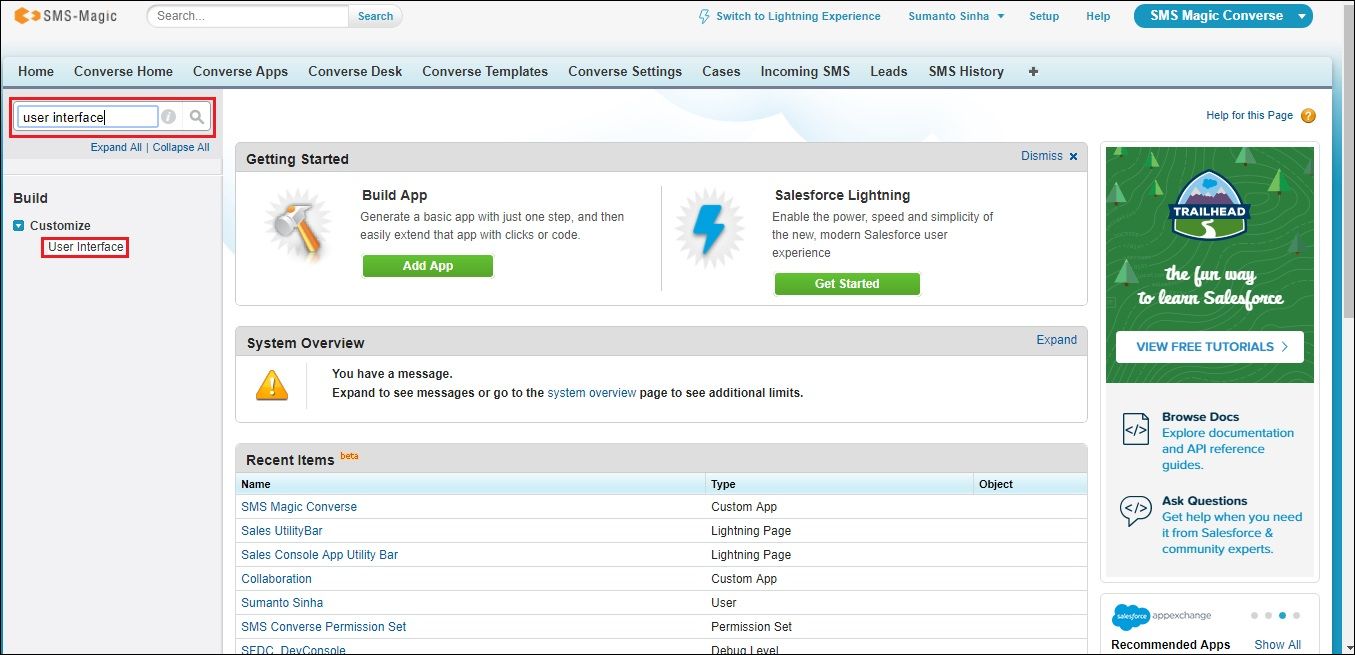The width and height of the screenshot is (1355, 655).
Task: Dismiss the Getting Started panel
Action: pyautogui.click(x=1042, y=156)
